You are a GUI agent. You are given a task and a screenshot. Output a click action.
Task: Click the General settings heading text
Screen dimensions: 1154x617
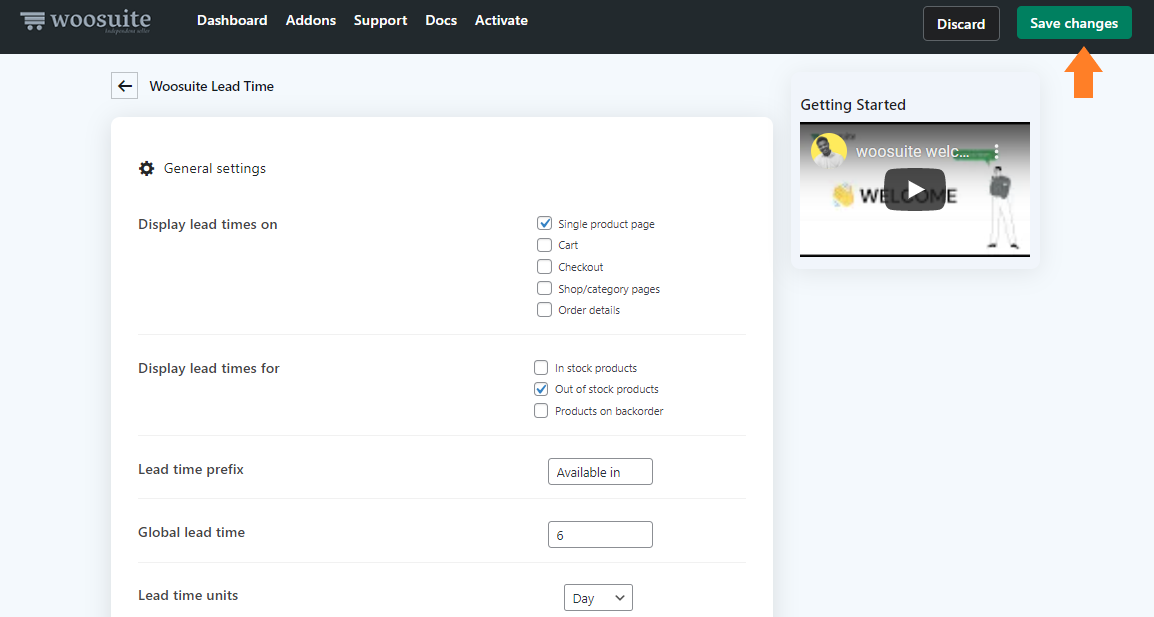point(215,169)
